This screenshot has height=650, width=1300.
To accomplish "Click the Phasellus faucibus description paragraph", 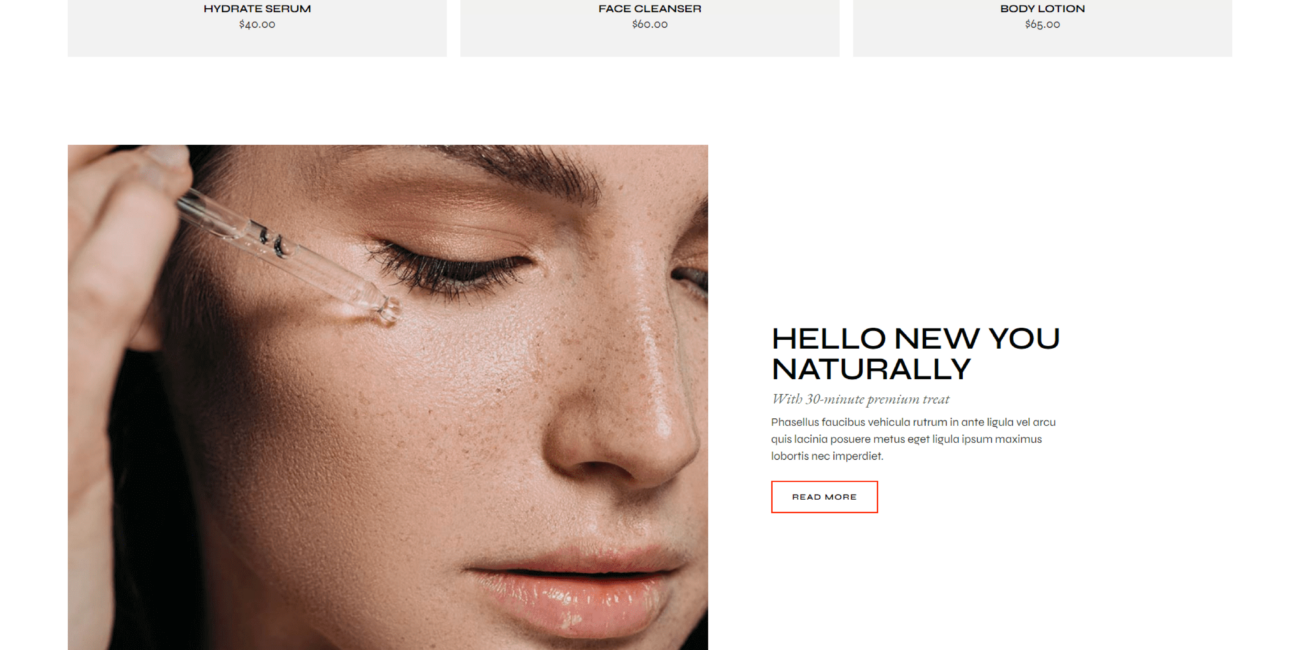I will [x=913, y=439].
